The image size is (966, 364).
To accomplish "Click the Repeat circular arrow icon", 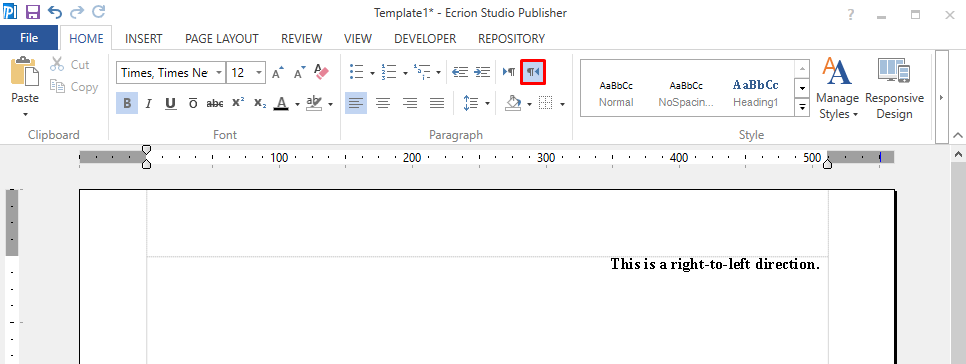I will tap(98, 12).
